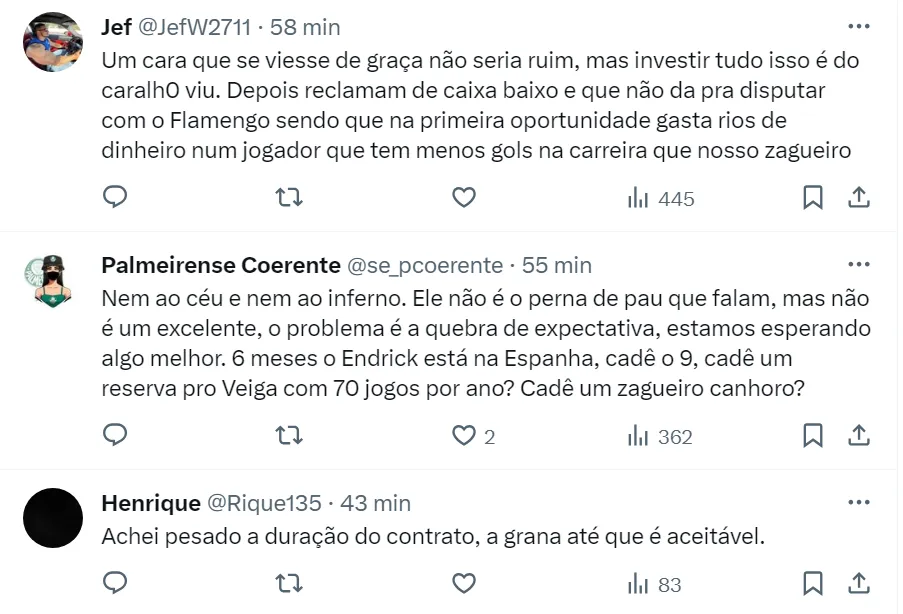Bookmark Henrique's tweet
The image size is (903, 614).
click(x=813, y=584)
